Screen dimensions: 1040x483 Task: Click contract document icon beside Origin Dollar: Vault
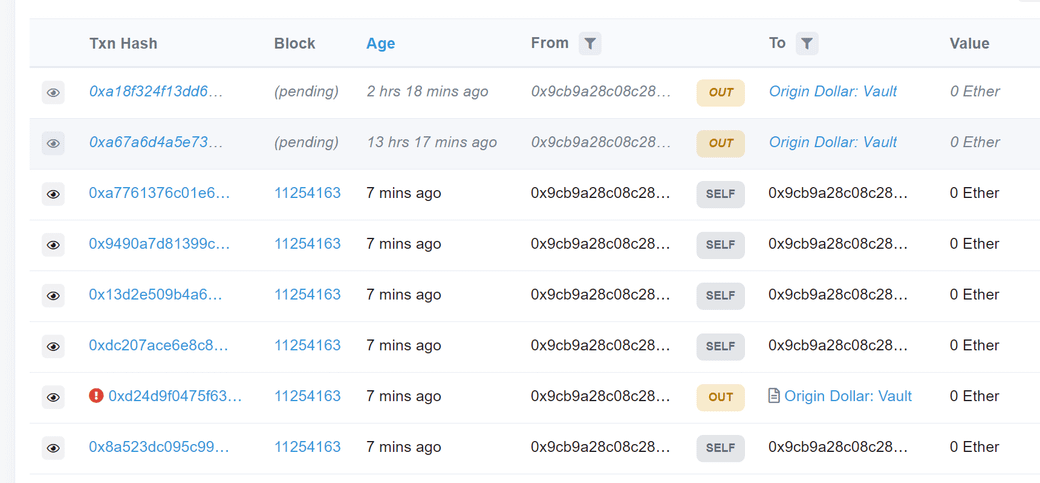click(773, 396)
